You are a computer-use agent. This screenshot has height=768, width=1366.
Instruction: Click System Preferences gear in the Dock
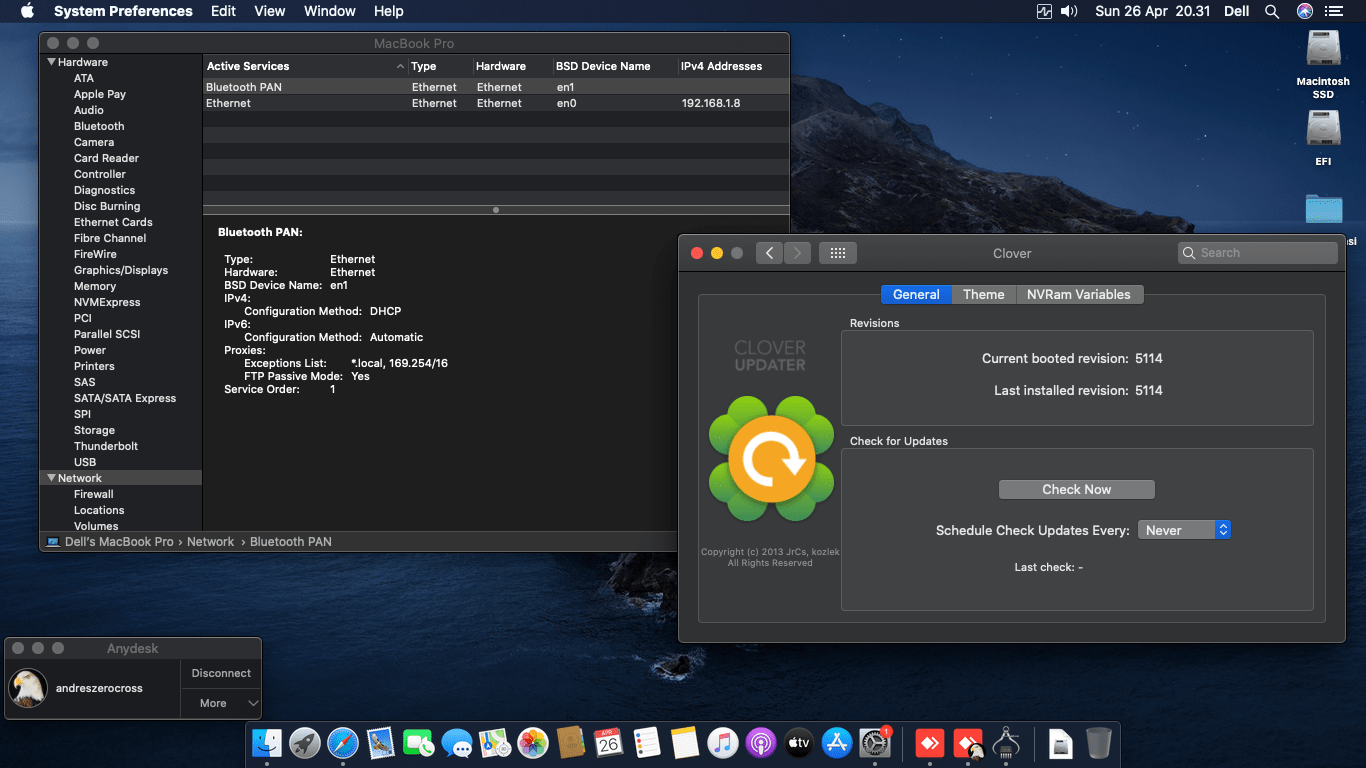click(875, 743)
